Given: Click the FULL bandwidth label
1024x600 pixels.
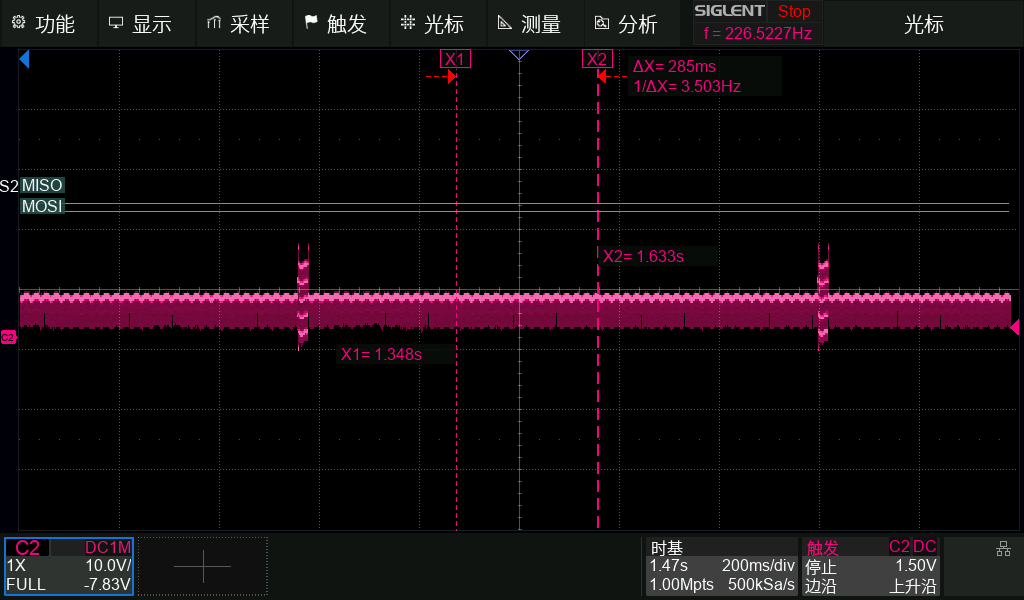Looking at the screenshot, I should point(25,584).
